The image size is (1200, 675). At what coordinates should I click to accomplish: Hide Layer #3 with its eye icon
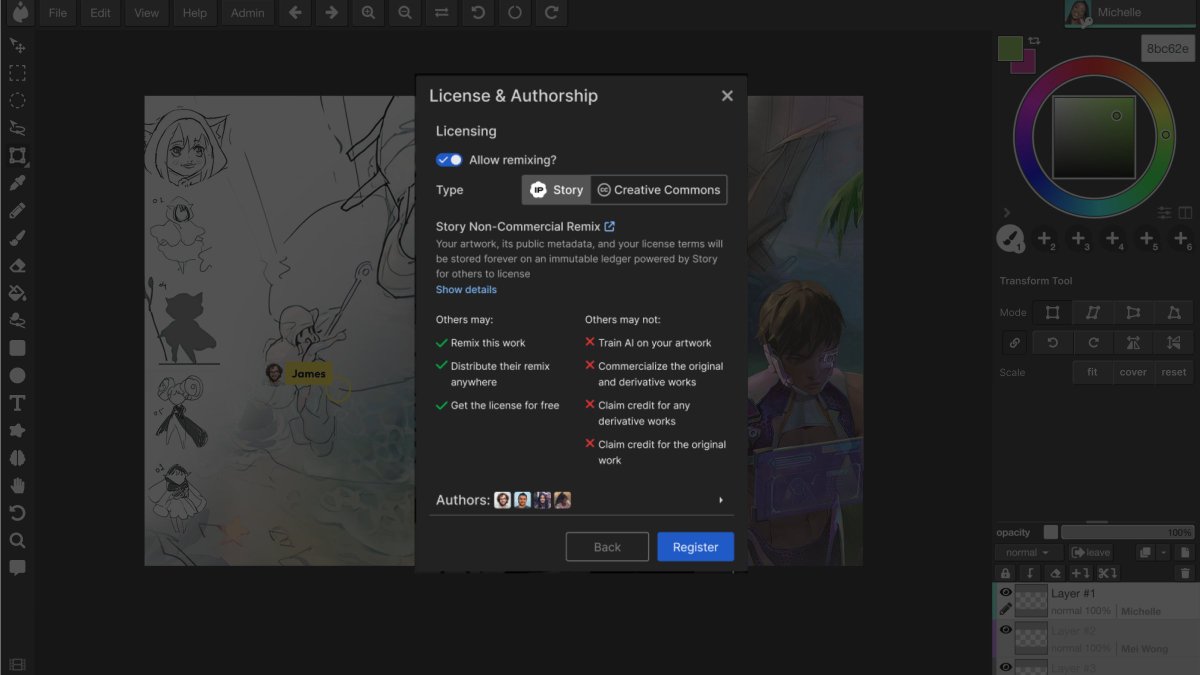[1006, 666]
